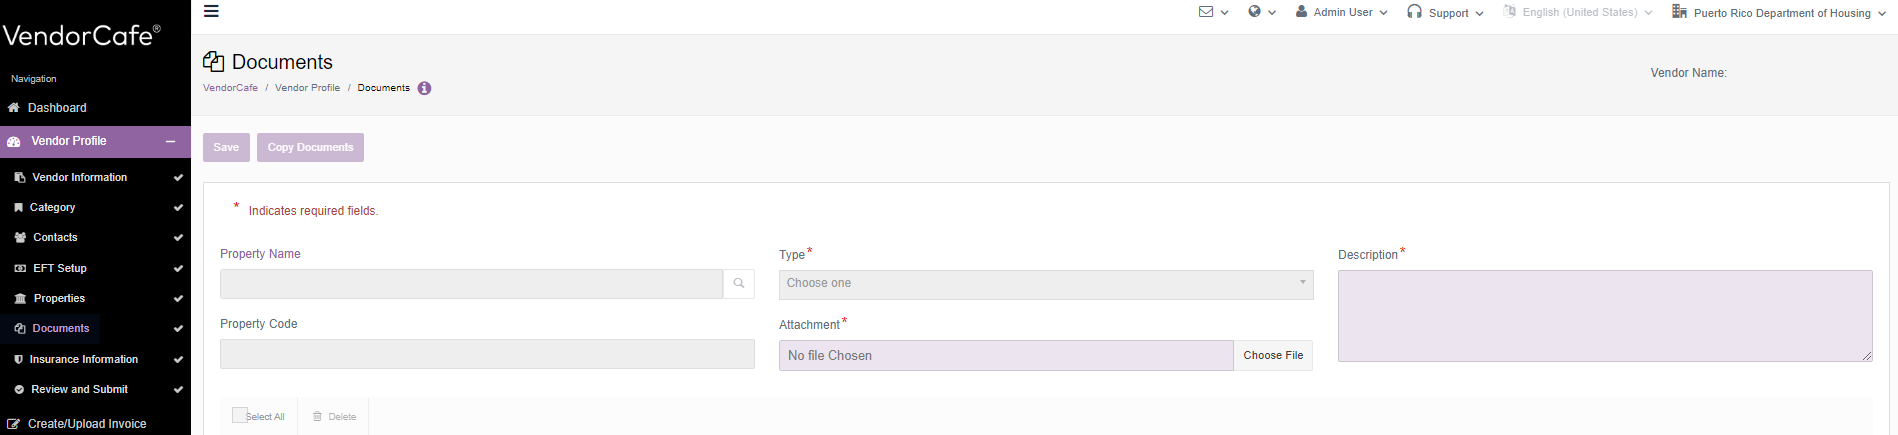Click into the Description text area
This screenshot has width=1898, height=435.
pyautogui.click(x=1604, y=315)
